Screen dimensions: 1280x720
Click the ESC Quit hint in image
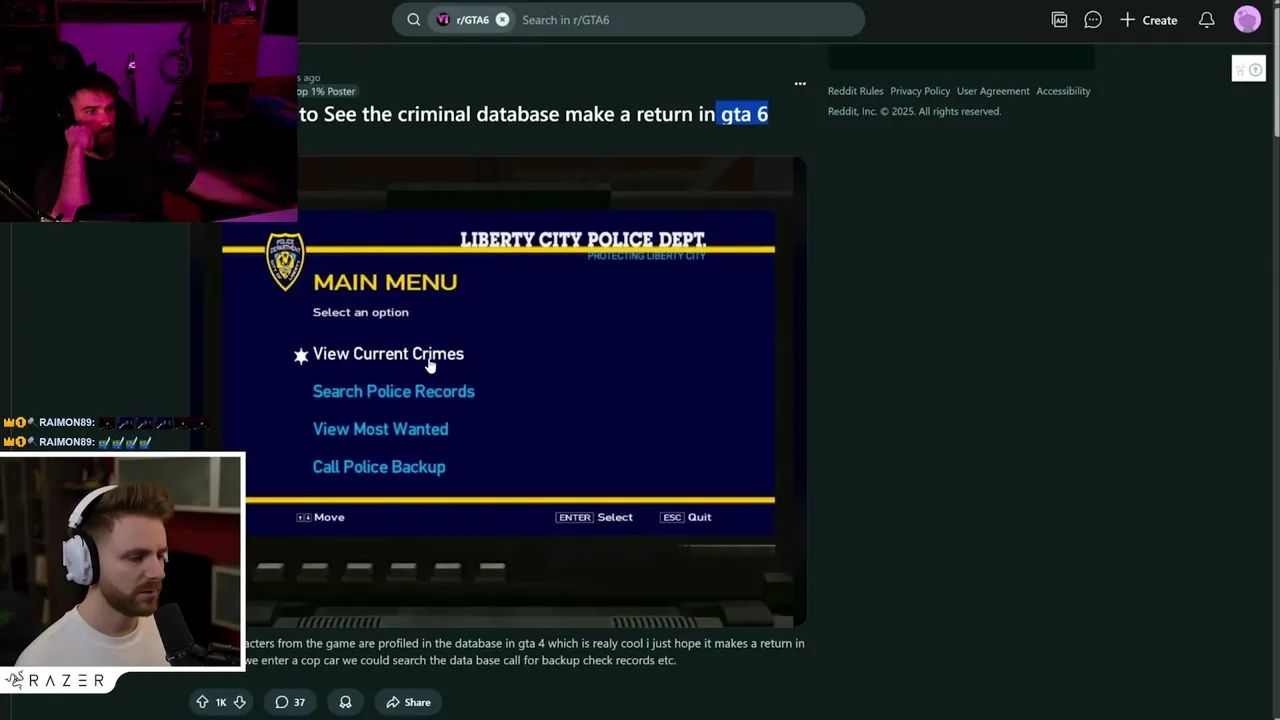point(686,517)
